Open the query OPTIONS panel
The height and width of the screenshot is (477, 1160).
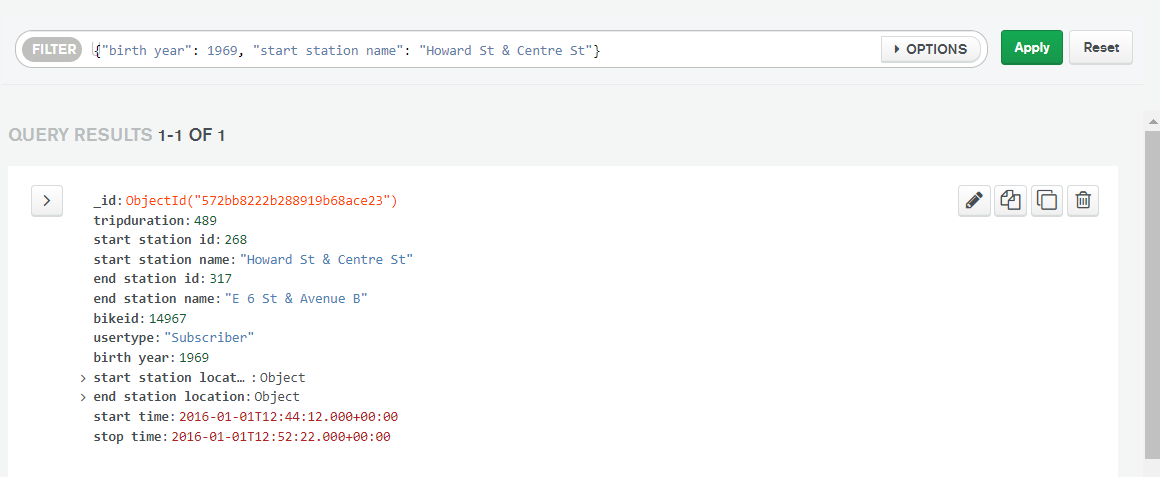[930, 49]
